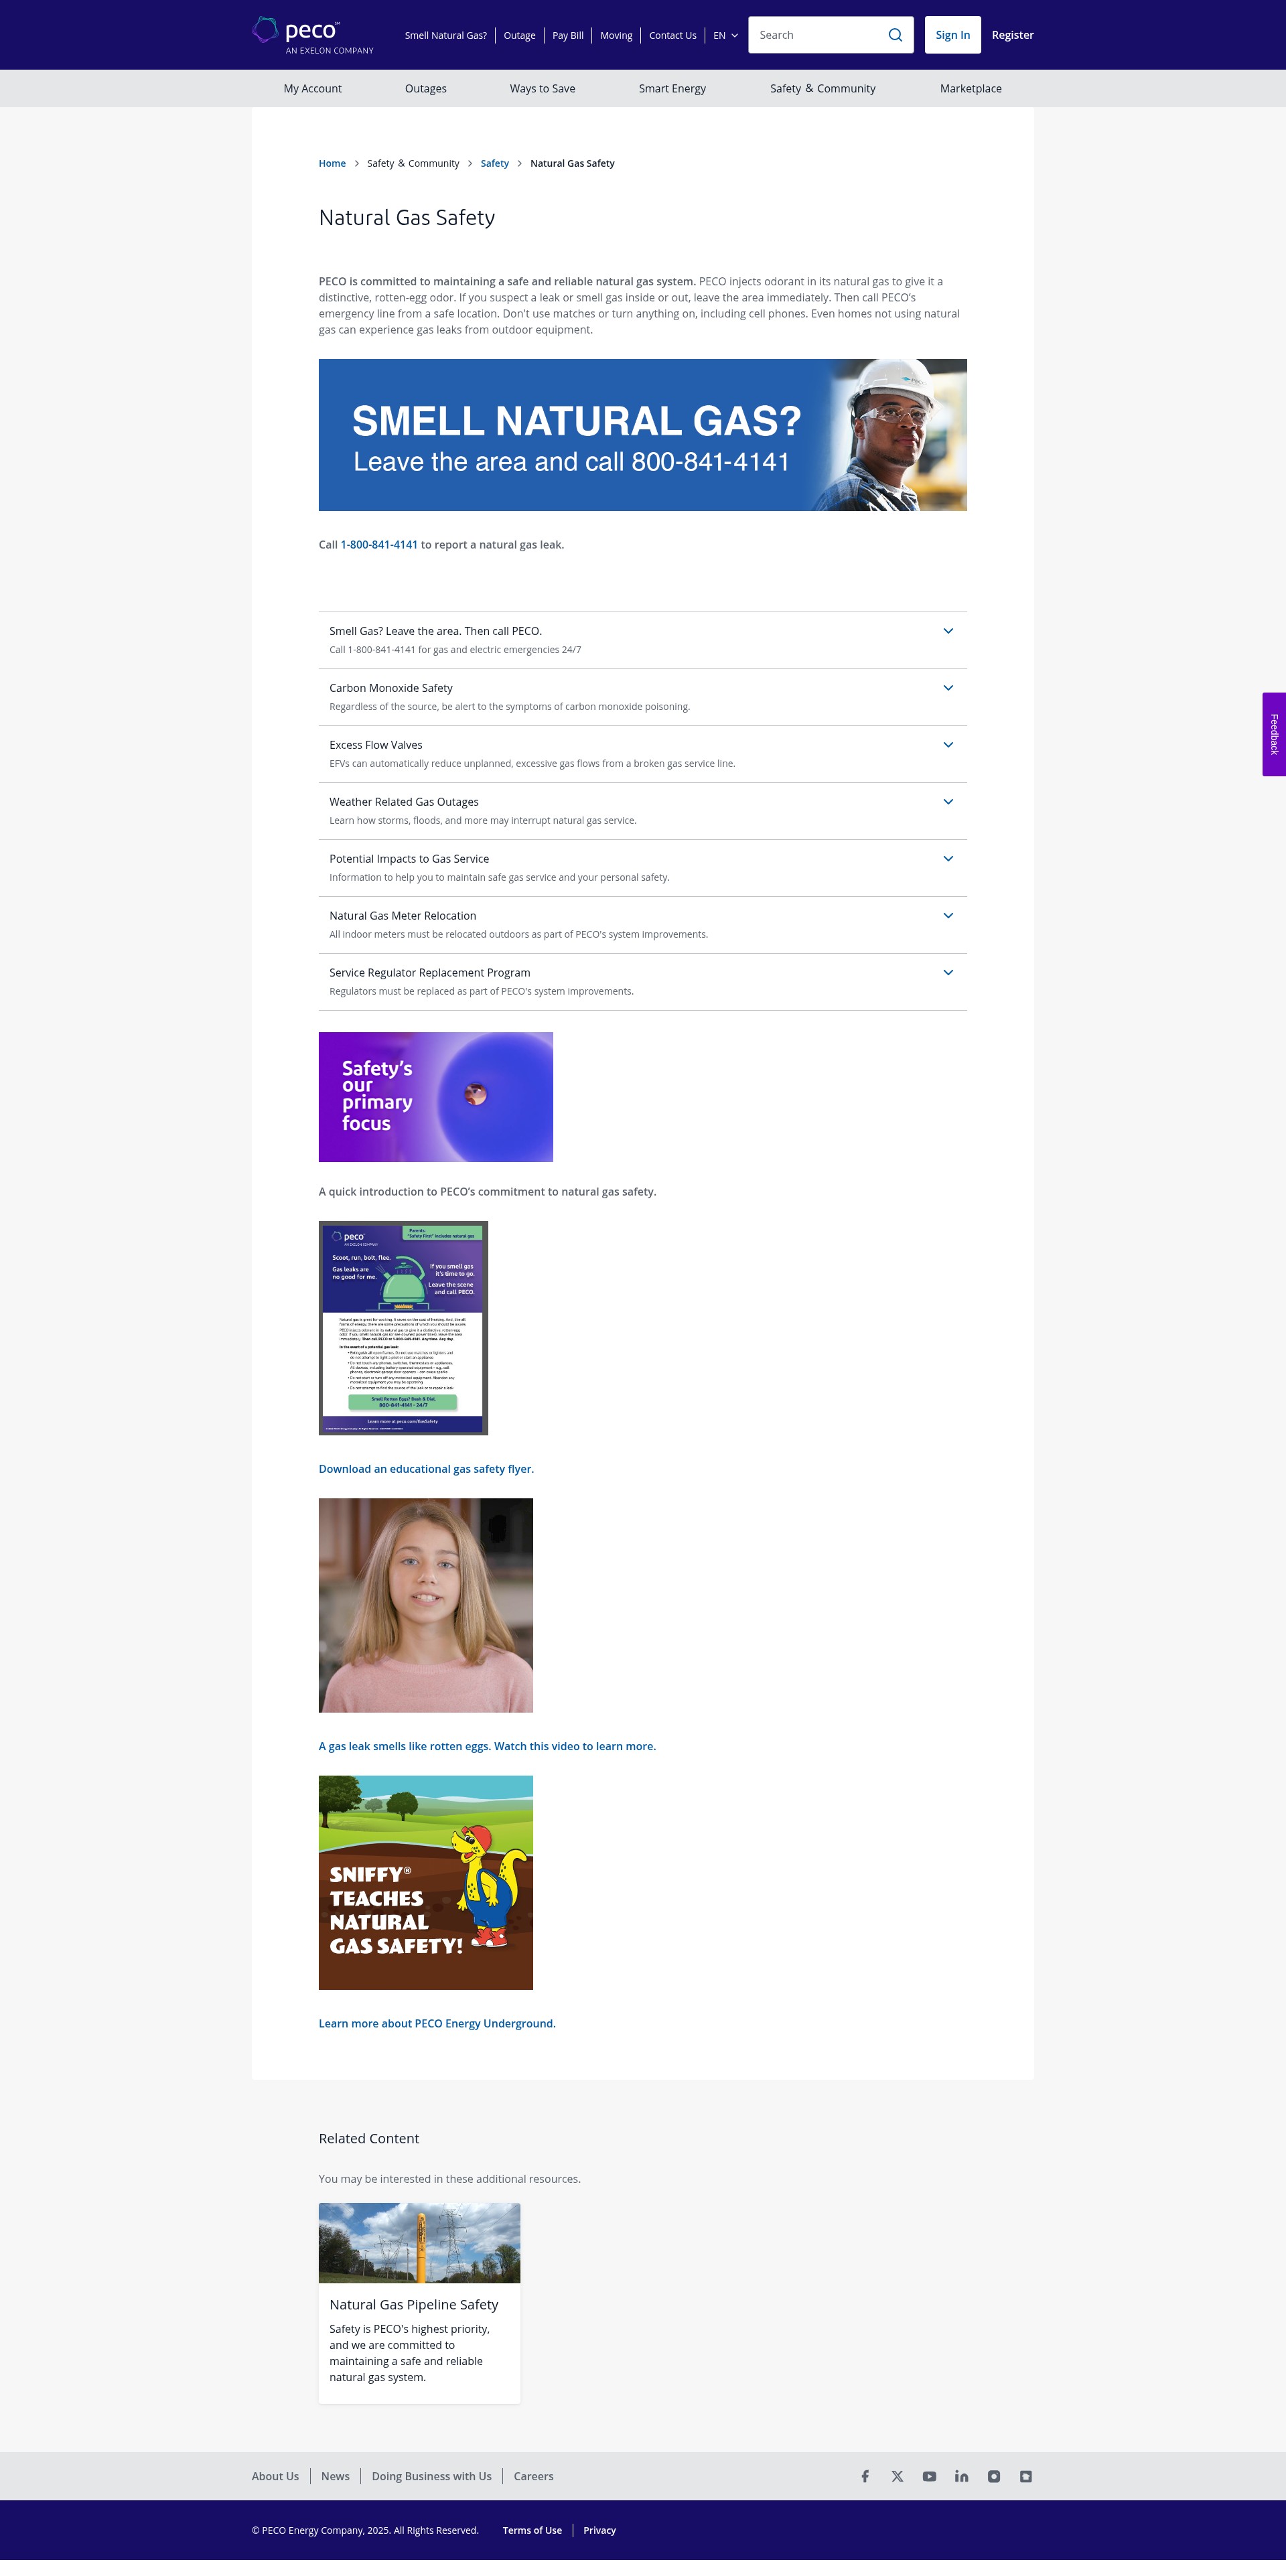Open PECO's X (Twitter) icon
This screenshot has height=2576, width=1286.
click(x=897, y=2476)
